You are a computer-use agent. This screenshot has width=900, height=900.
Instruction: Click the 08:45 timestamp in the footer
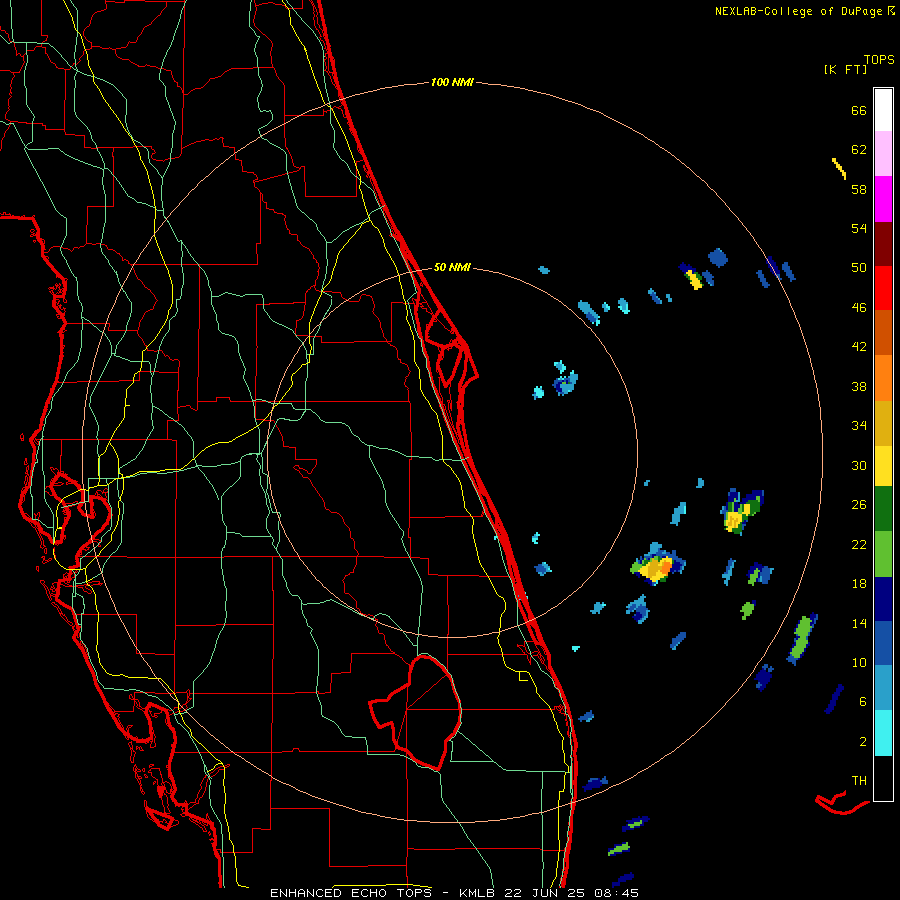click(617, 893)
